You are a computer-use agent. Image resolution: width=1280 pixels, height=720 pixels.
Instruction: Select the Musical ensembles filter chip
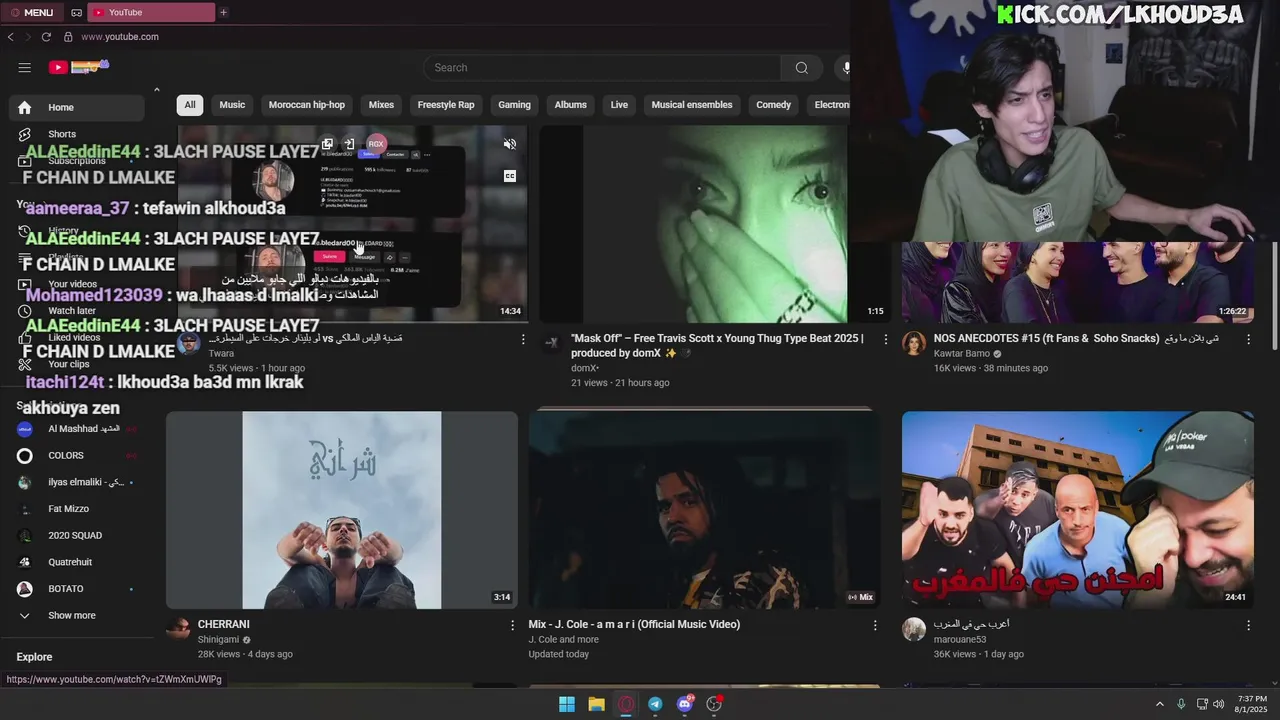[x=692, y=105]
